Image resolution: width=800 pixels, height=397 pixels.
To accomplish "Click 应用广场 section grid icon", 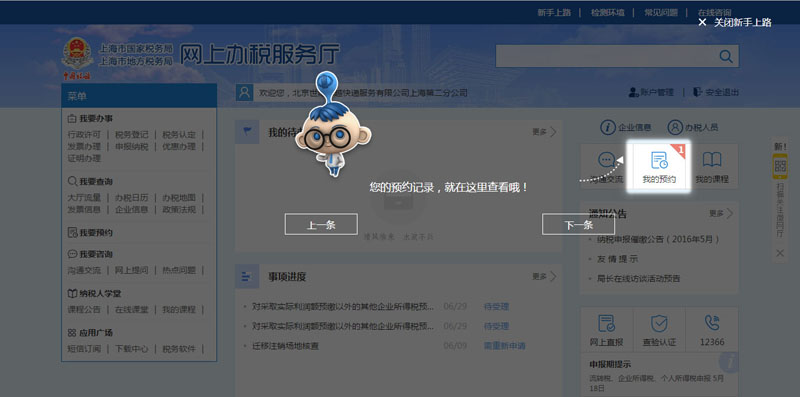I will [x=72, y=333].
